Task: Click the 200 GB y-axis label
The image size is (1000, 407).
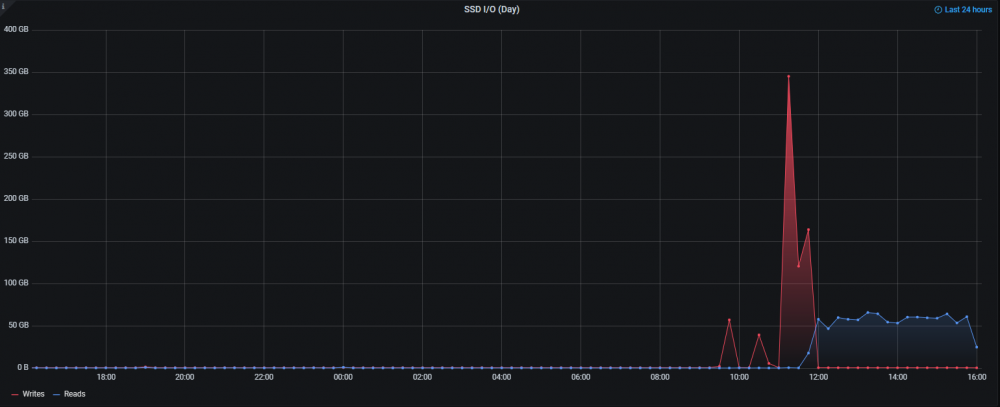Action: 16,199
